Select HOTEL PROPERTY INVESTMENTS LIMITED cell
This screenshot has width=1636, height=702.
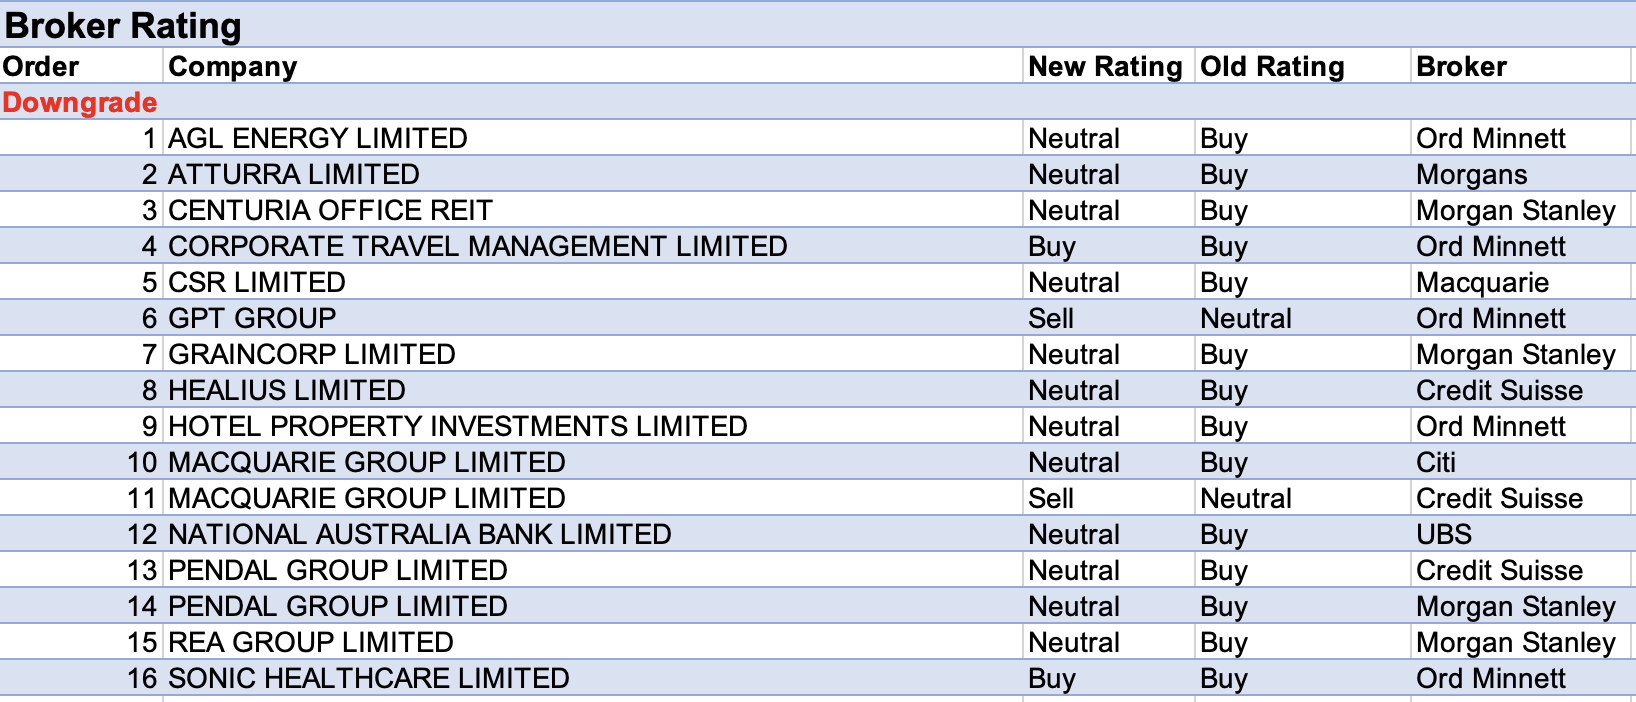(458, 426)
